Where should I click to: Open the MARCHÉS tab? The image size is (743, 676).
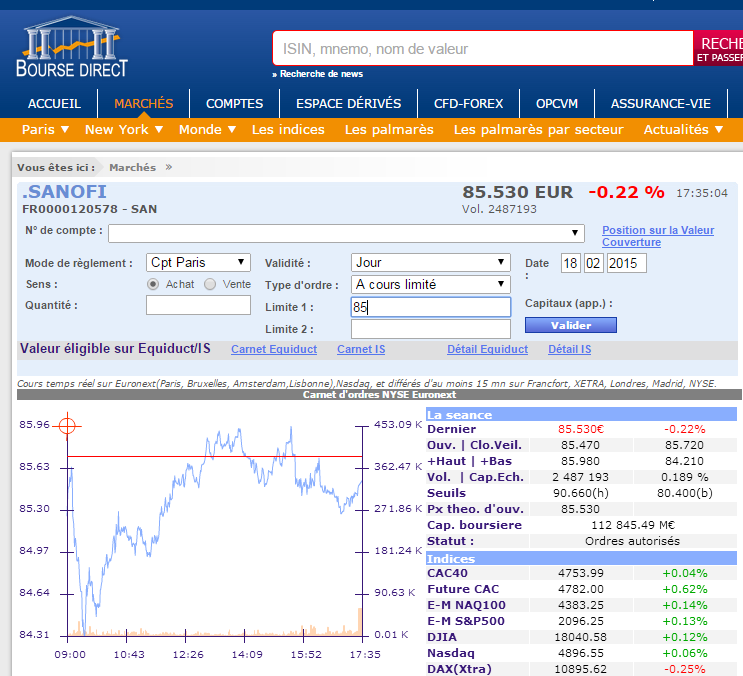tap(144, 104)
